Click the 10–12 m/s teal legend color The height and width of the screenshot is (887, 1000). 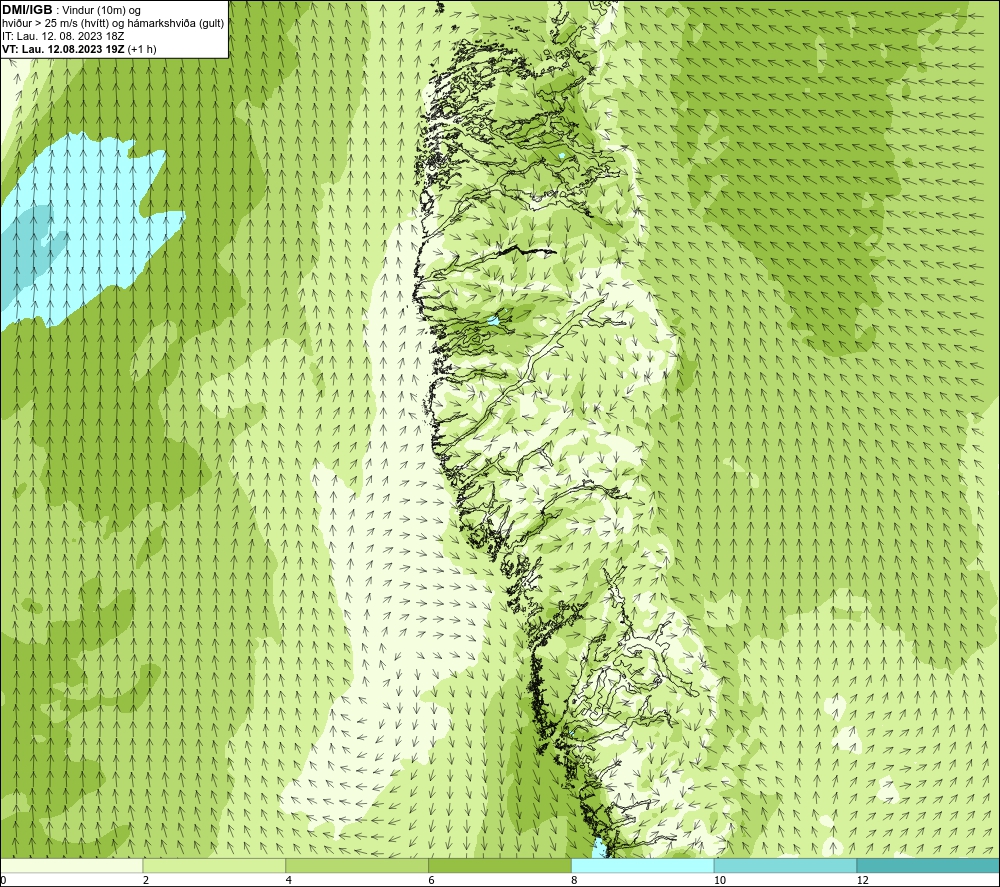786,865
